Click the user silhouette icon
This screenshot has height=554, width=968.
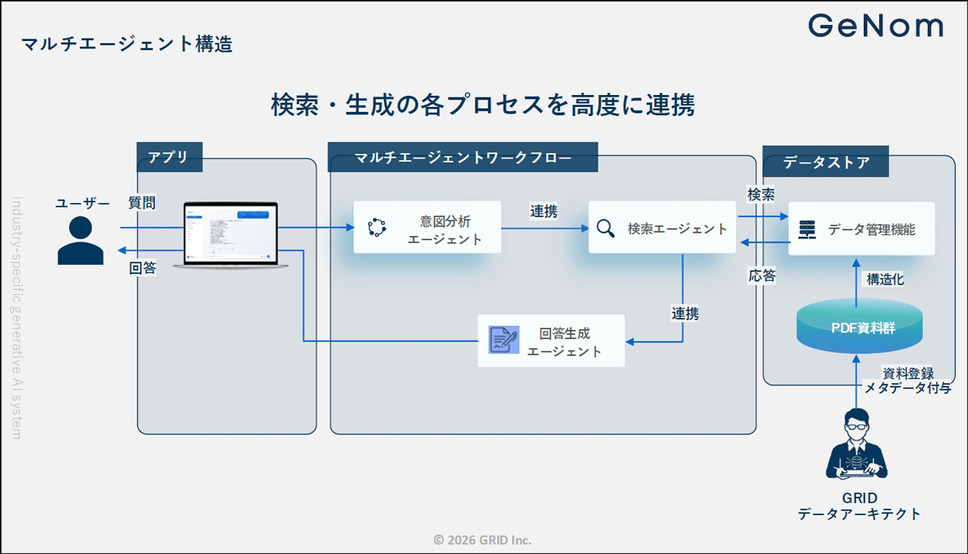coord(80,241)
